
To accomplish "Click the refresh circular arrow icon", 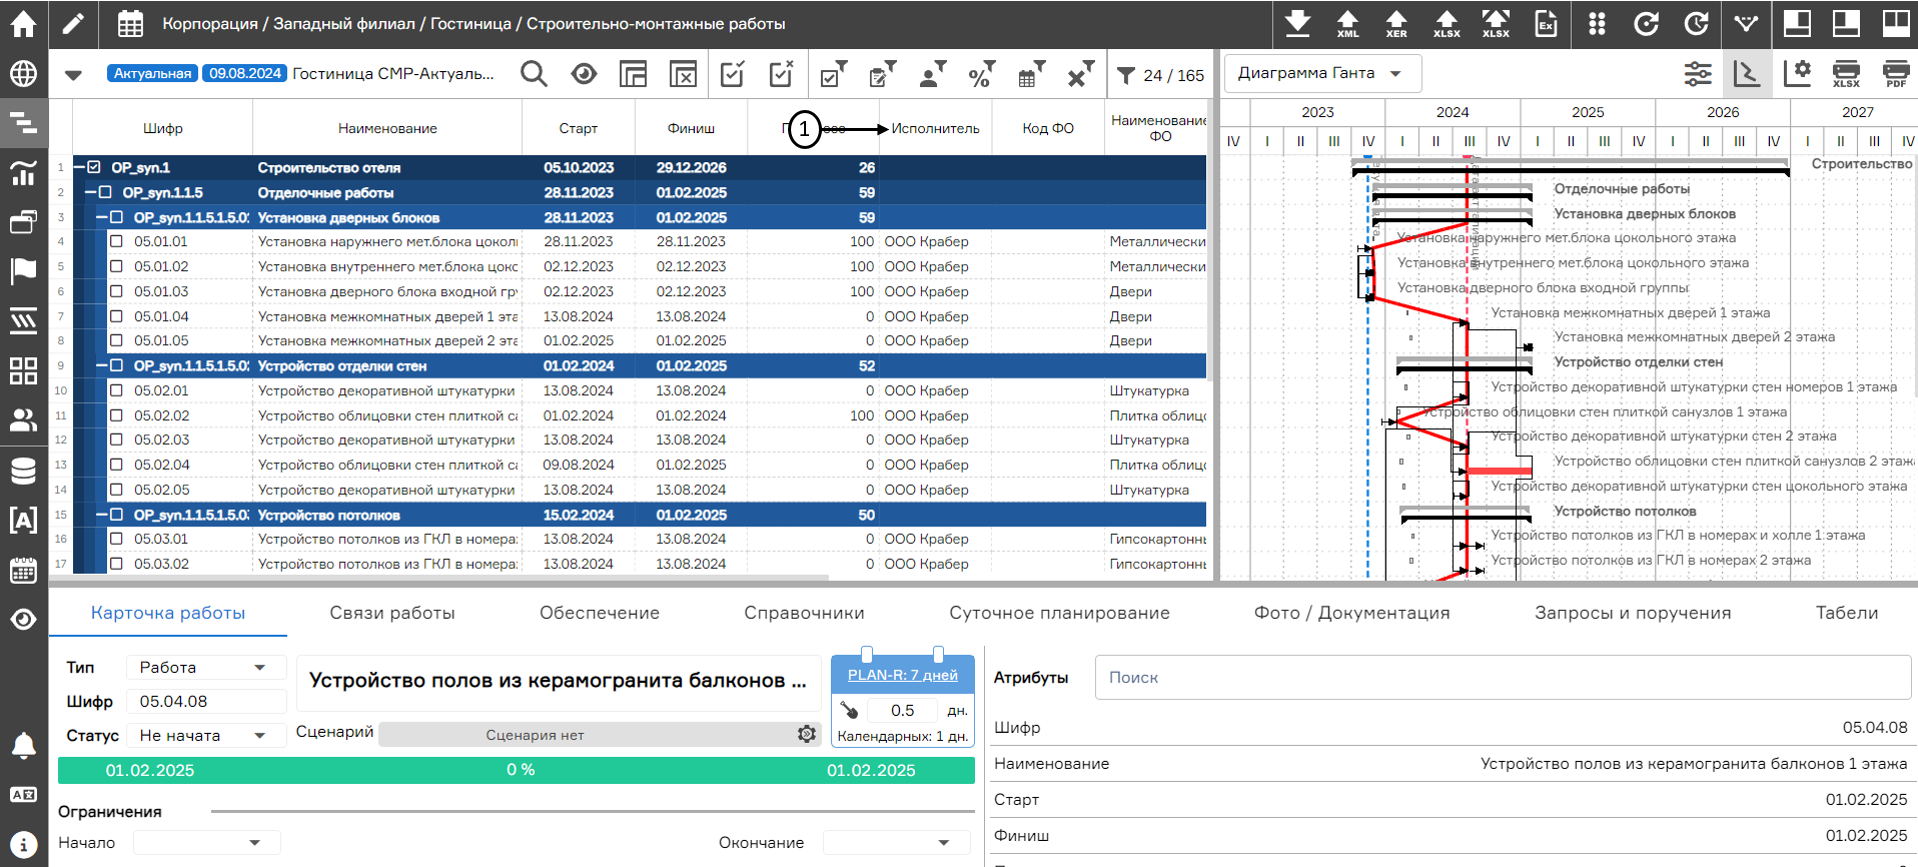I will (1646, 23).
